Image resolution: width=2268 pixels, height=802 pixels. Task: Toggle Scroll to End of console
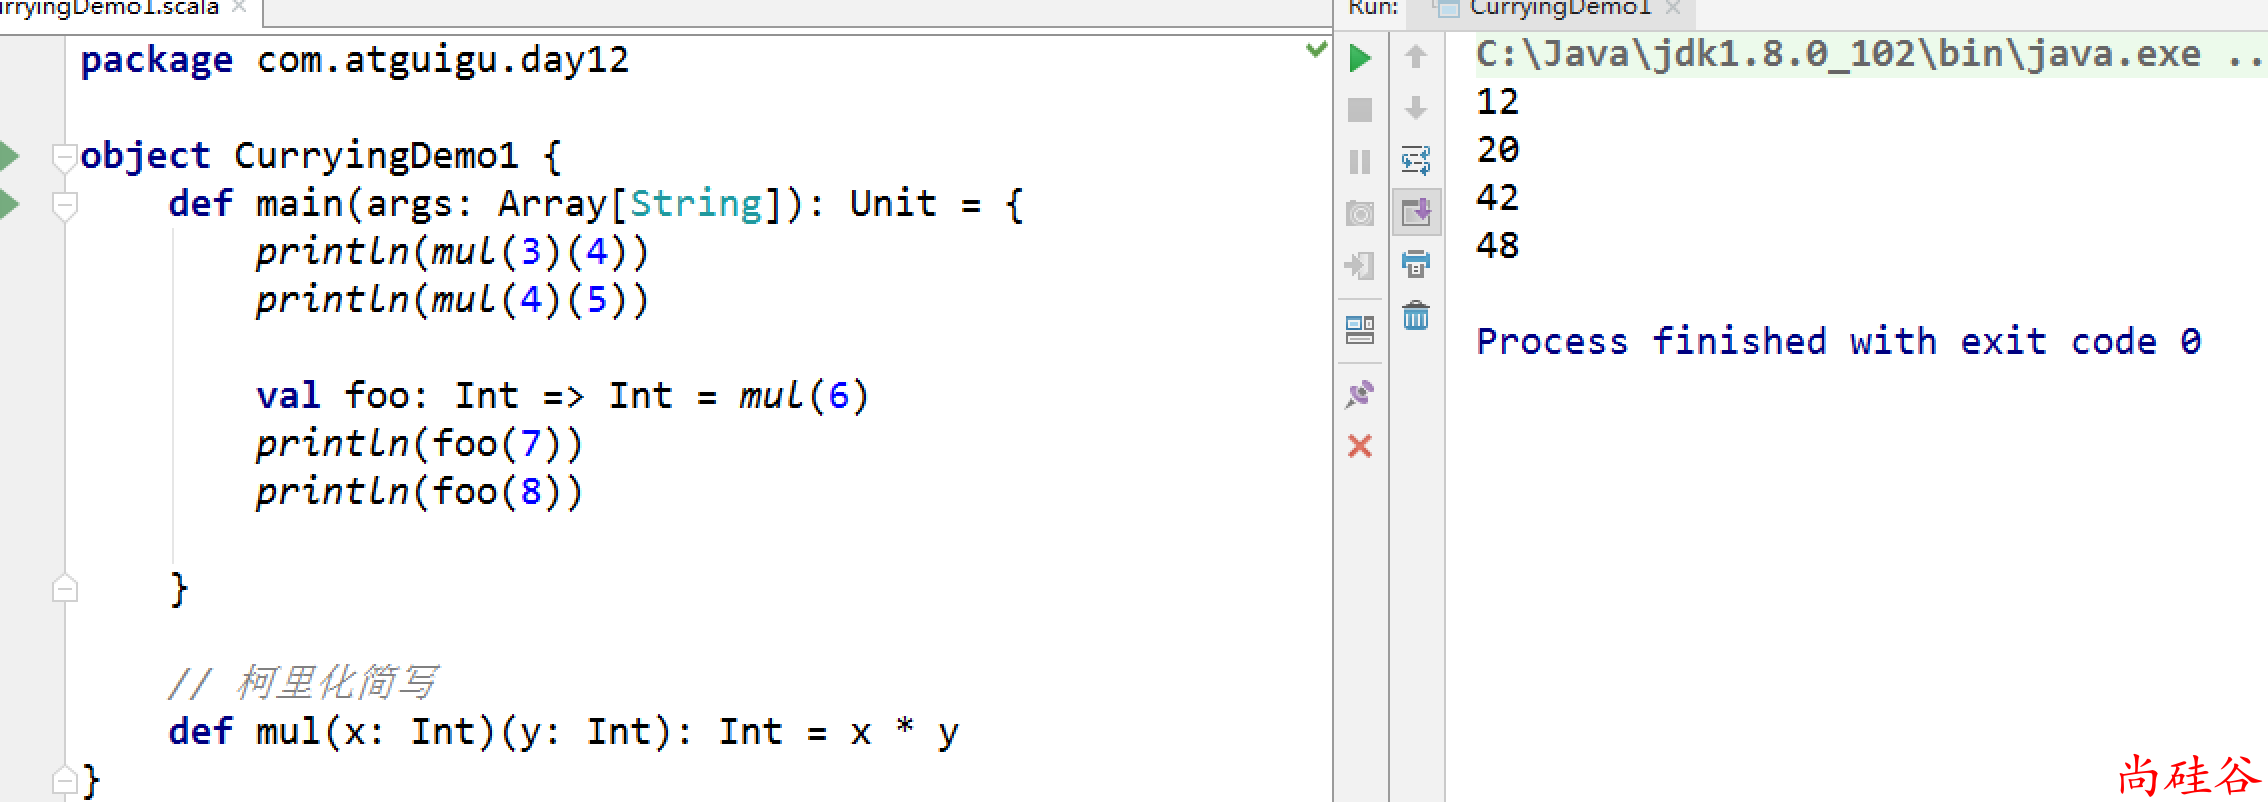pyautogui.click(x=1416, y=212)
